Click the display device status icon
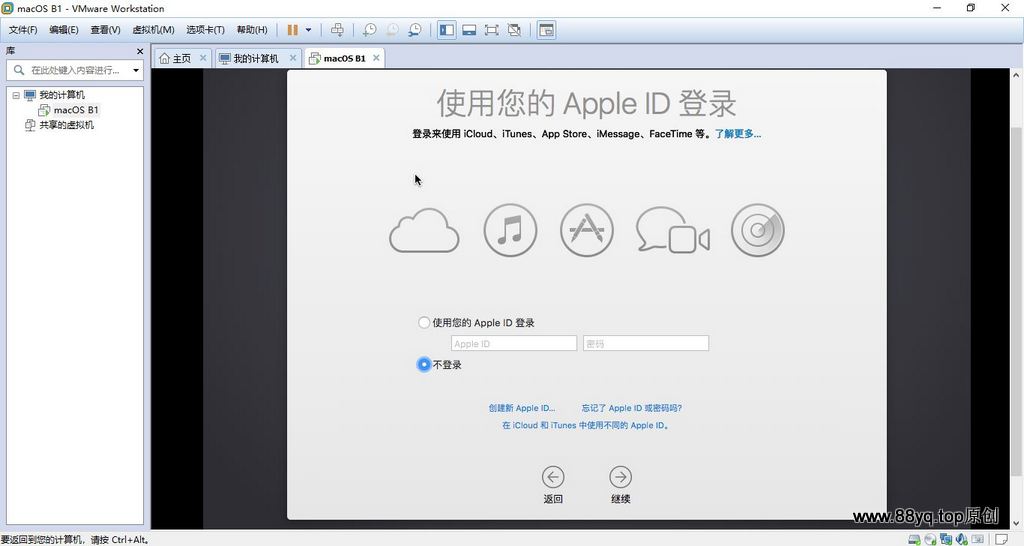Viewport: 1024px width, 546px height. coord(978,539)
